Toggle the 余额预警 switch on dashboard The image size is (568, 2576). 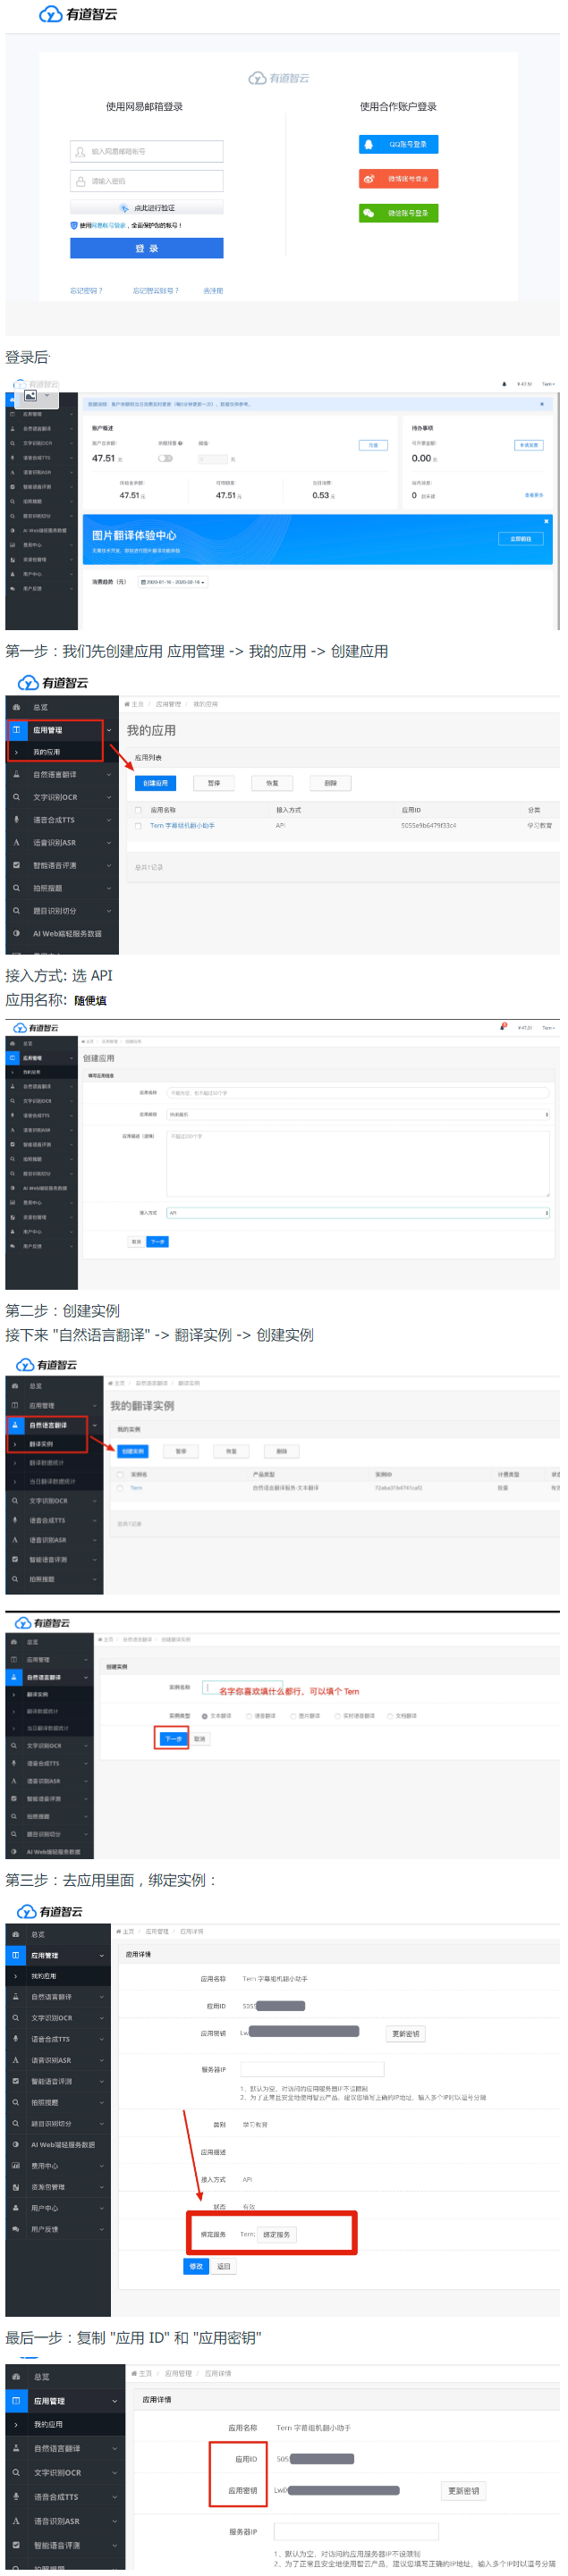[165, 458]
